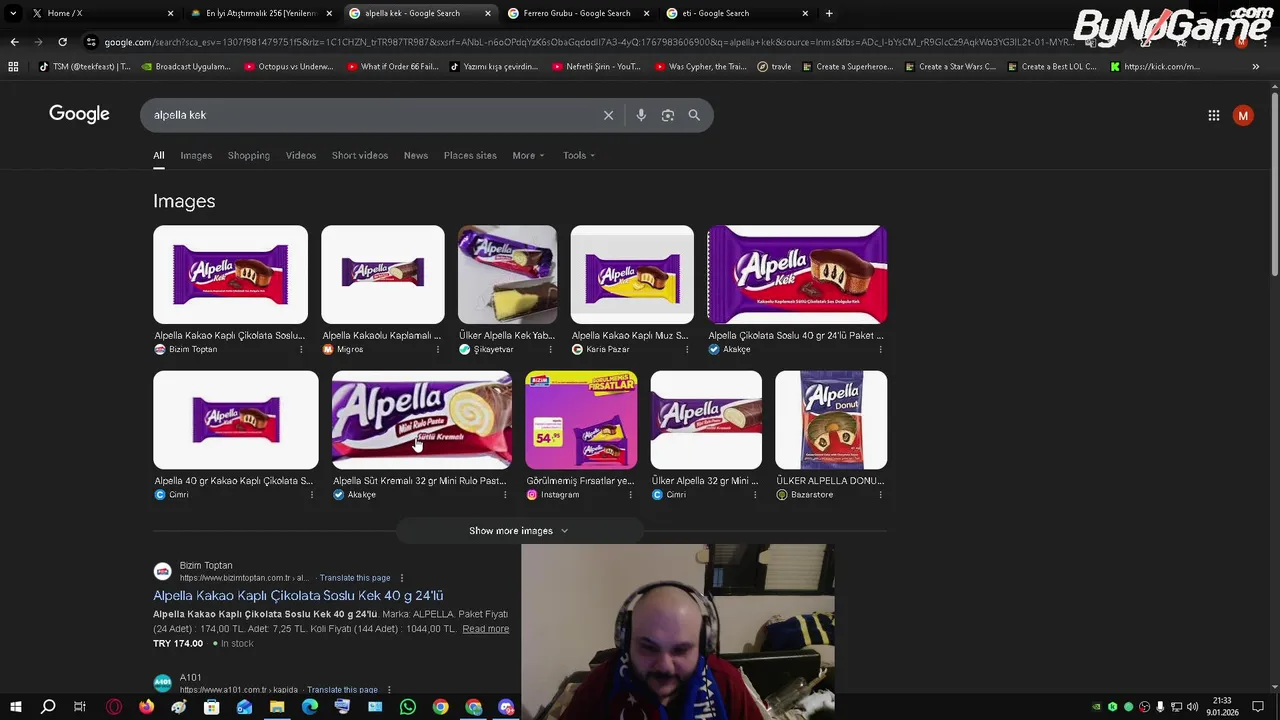Open the Google apps grid icon
Screen dimensions: 1280x720
point(1213,115)
